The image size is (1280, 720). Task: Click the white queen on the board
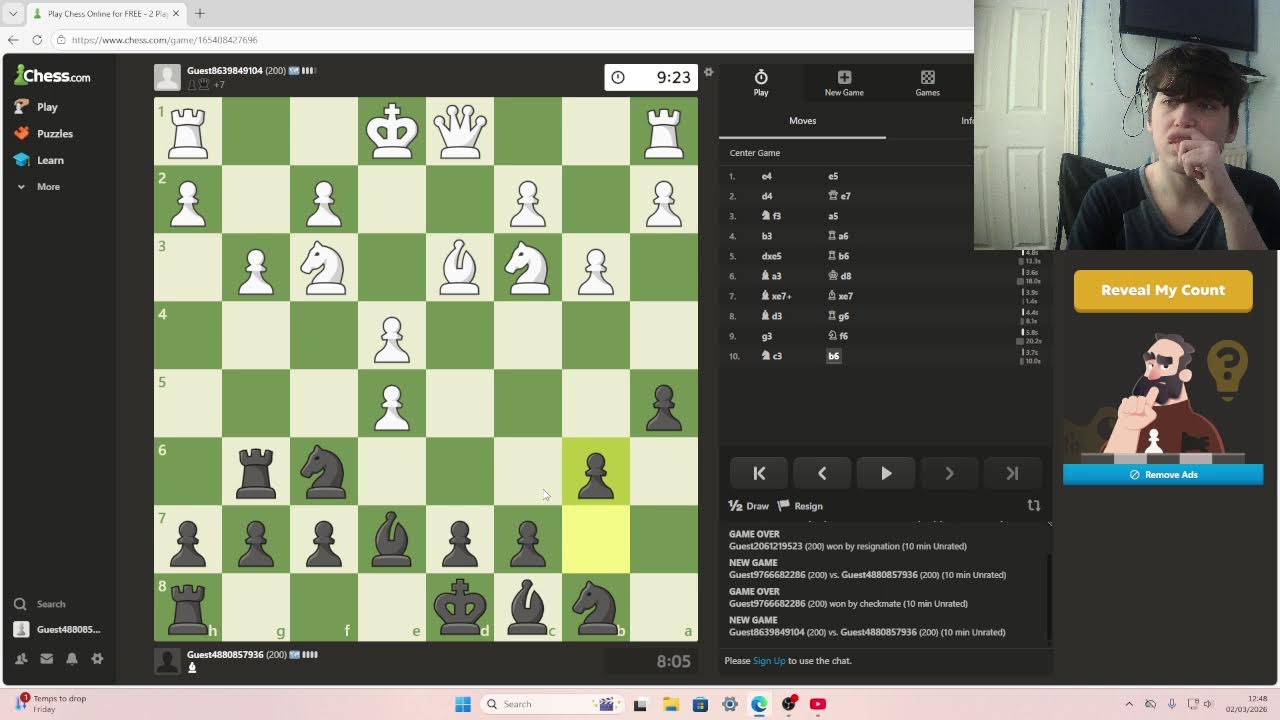coord(460,131)
